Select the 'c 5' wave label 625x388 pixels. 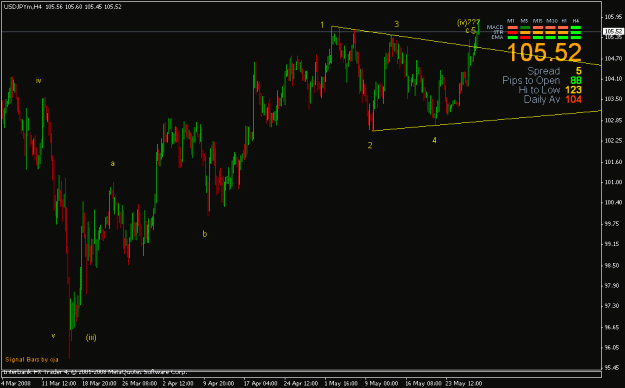471,30
